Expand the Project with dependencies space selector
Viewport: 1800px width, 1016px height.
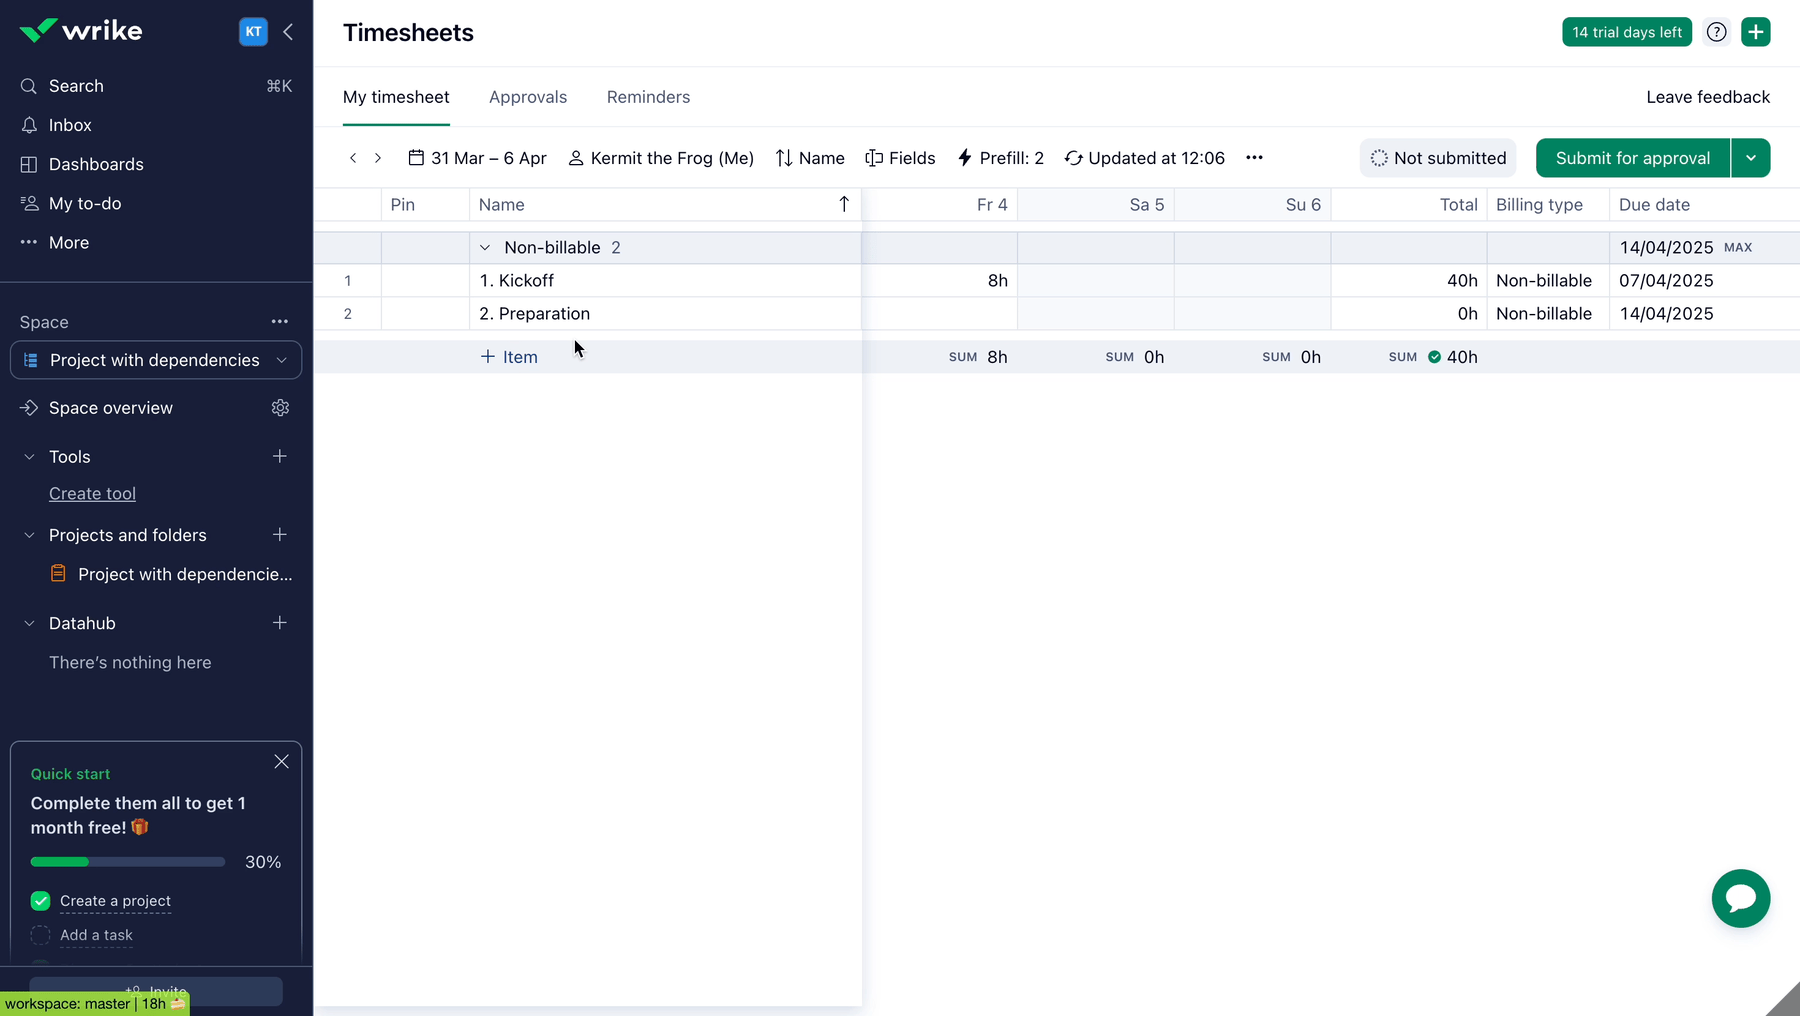(281, 360)
